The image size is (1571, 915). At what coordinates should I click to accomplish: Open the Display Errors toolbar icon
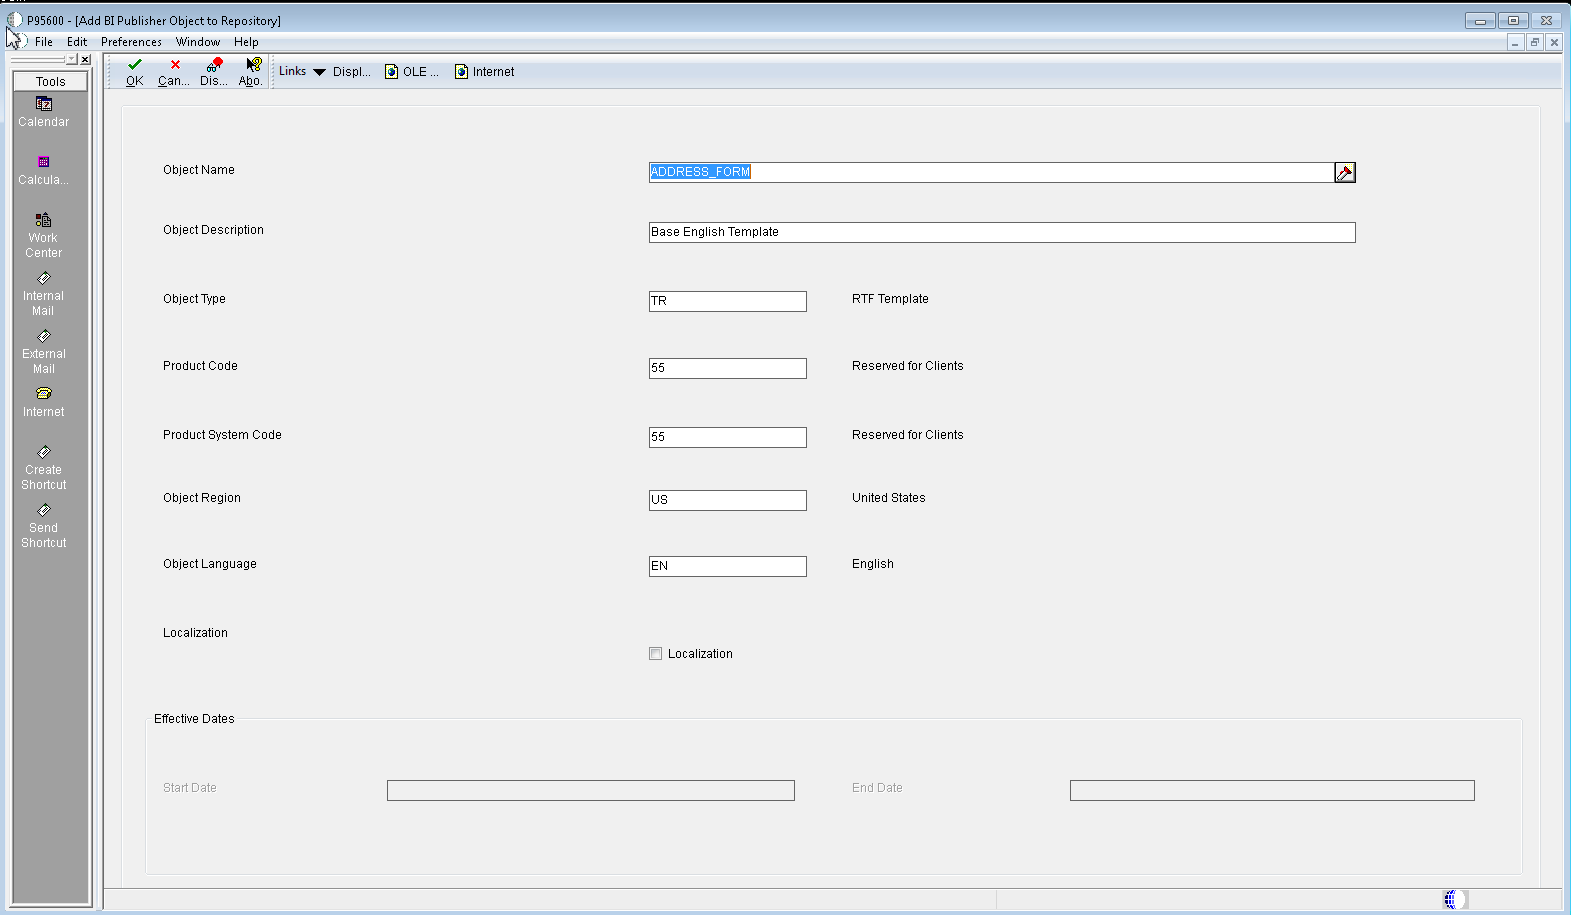tap(214, 64)
